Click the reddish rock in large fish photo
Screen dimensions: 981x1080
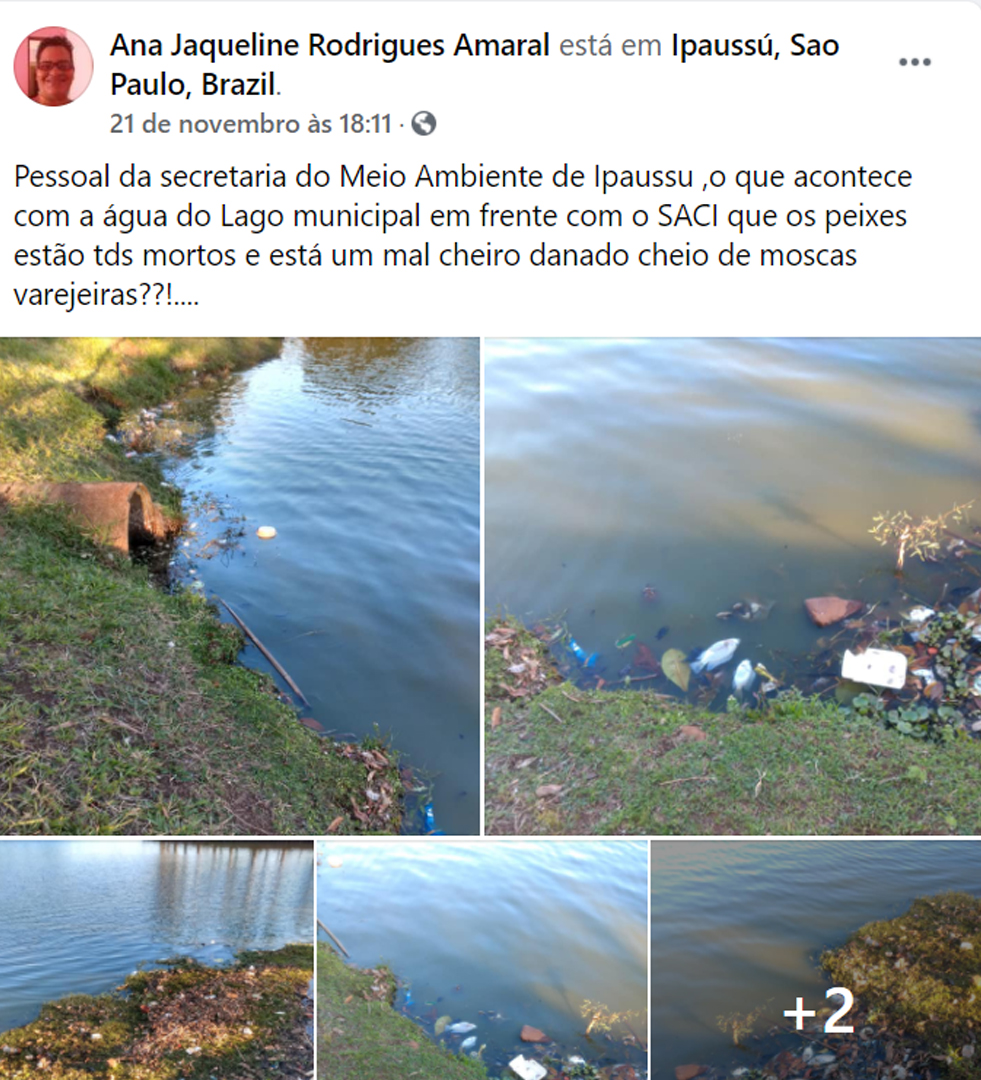[x=833, y=610]
